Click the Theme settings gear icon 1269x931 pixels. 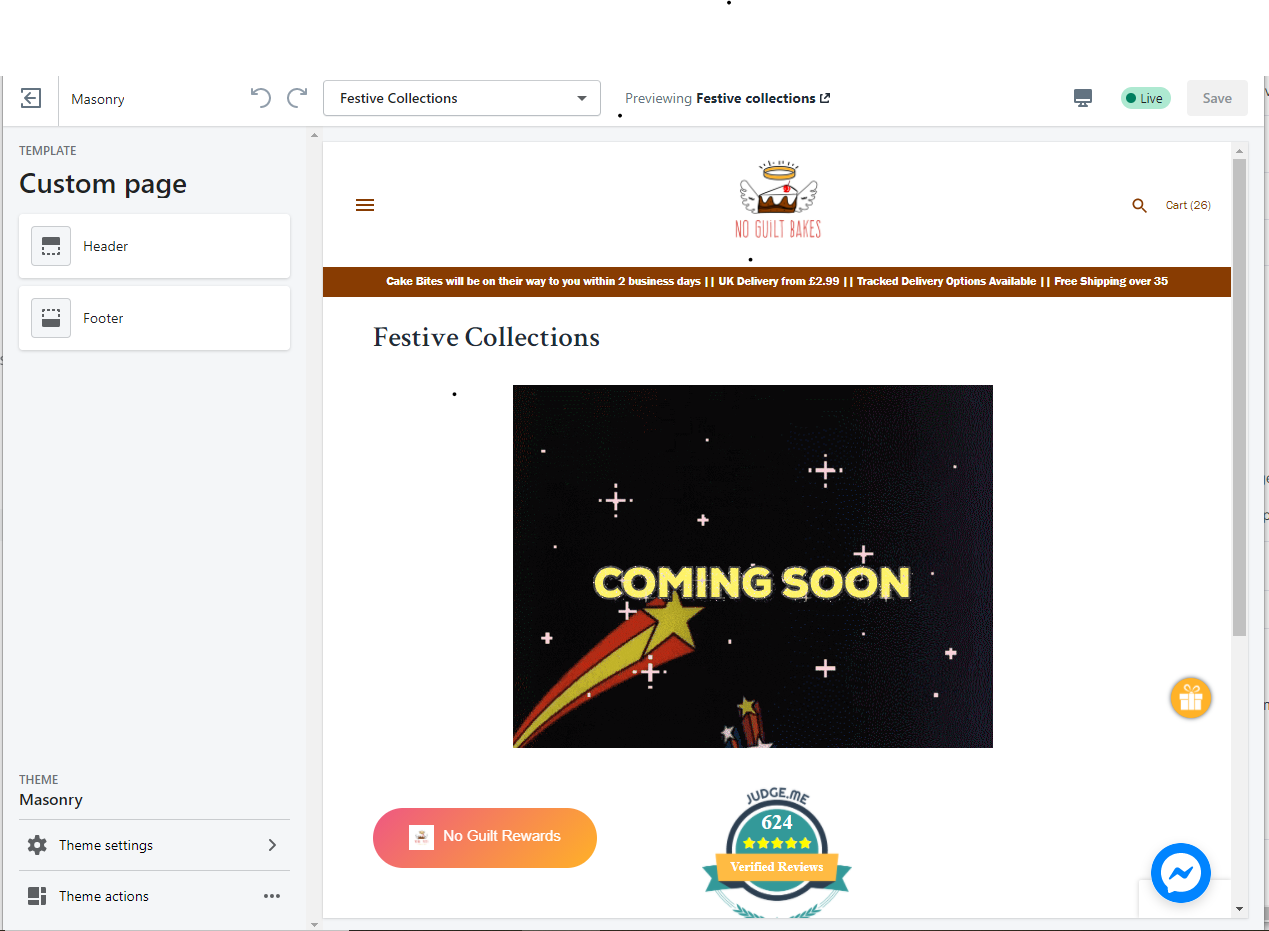(37, 845)
